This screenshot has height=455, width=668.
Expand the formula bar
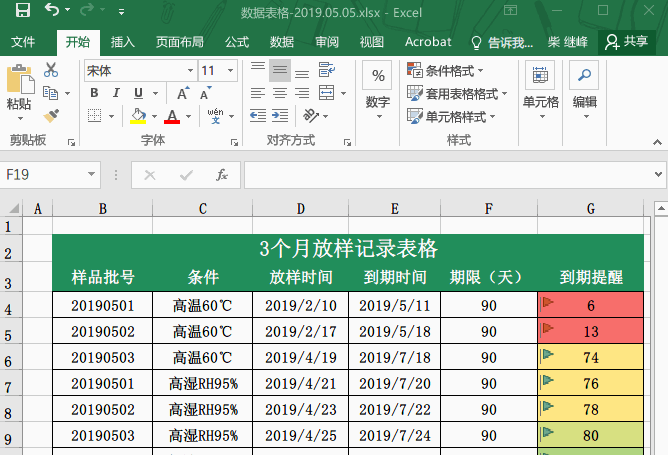click(658, 174)
